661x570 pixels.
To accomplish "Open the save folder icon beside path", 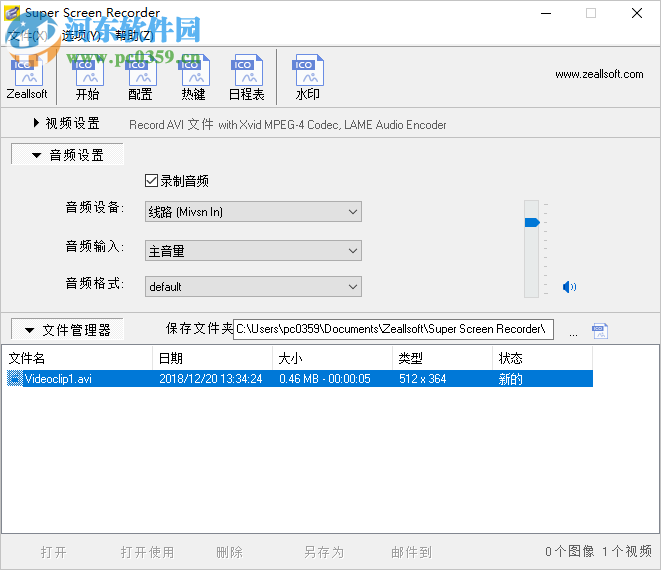I will tap(600, 331).
